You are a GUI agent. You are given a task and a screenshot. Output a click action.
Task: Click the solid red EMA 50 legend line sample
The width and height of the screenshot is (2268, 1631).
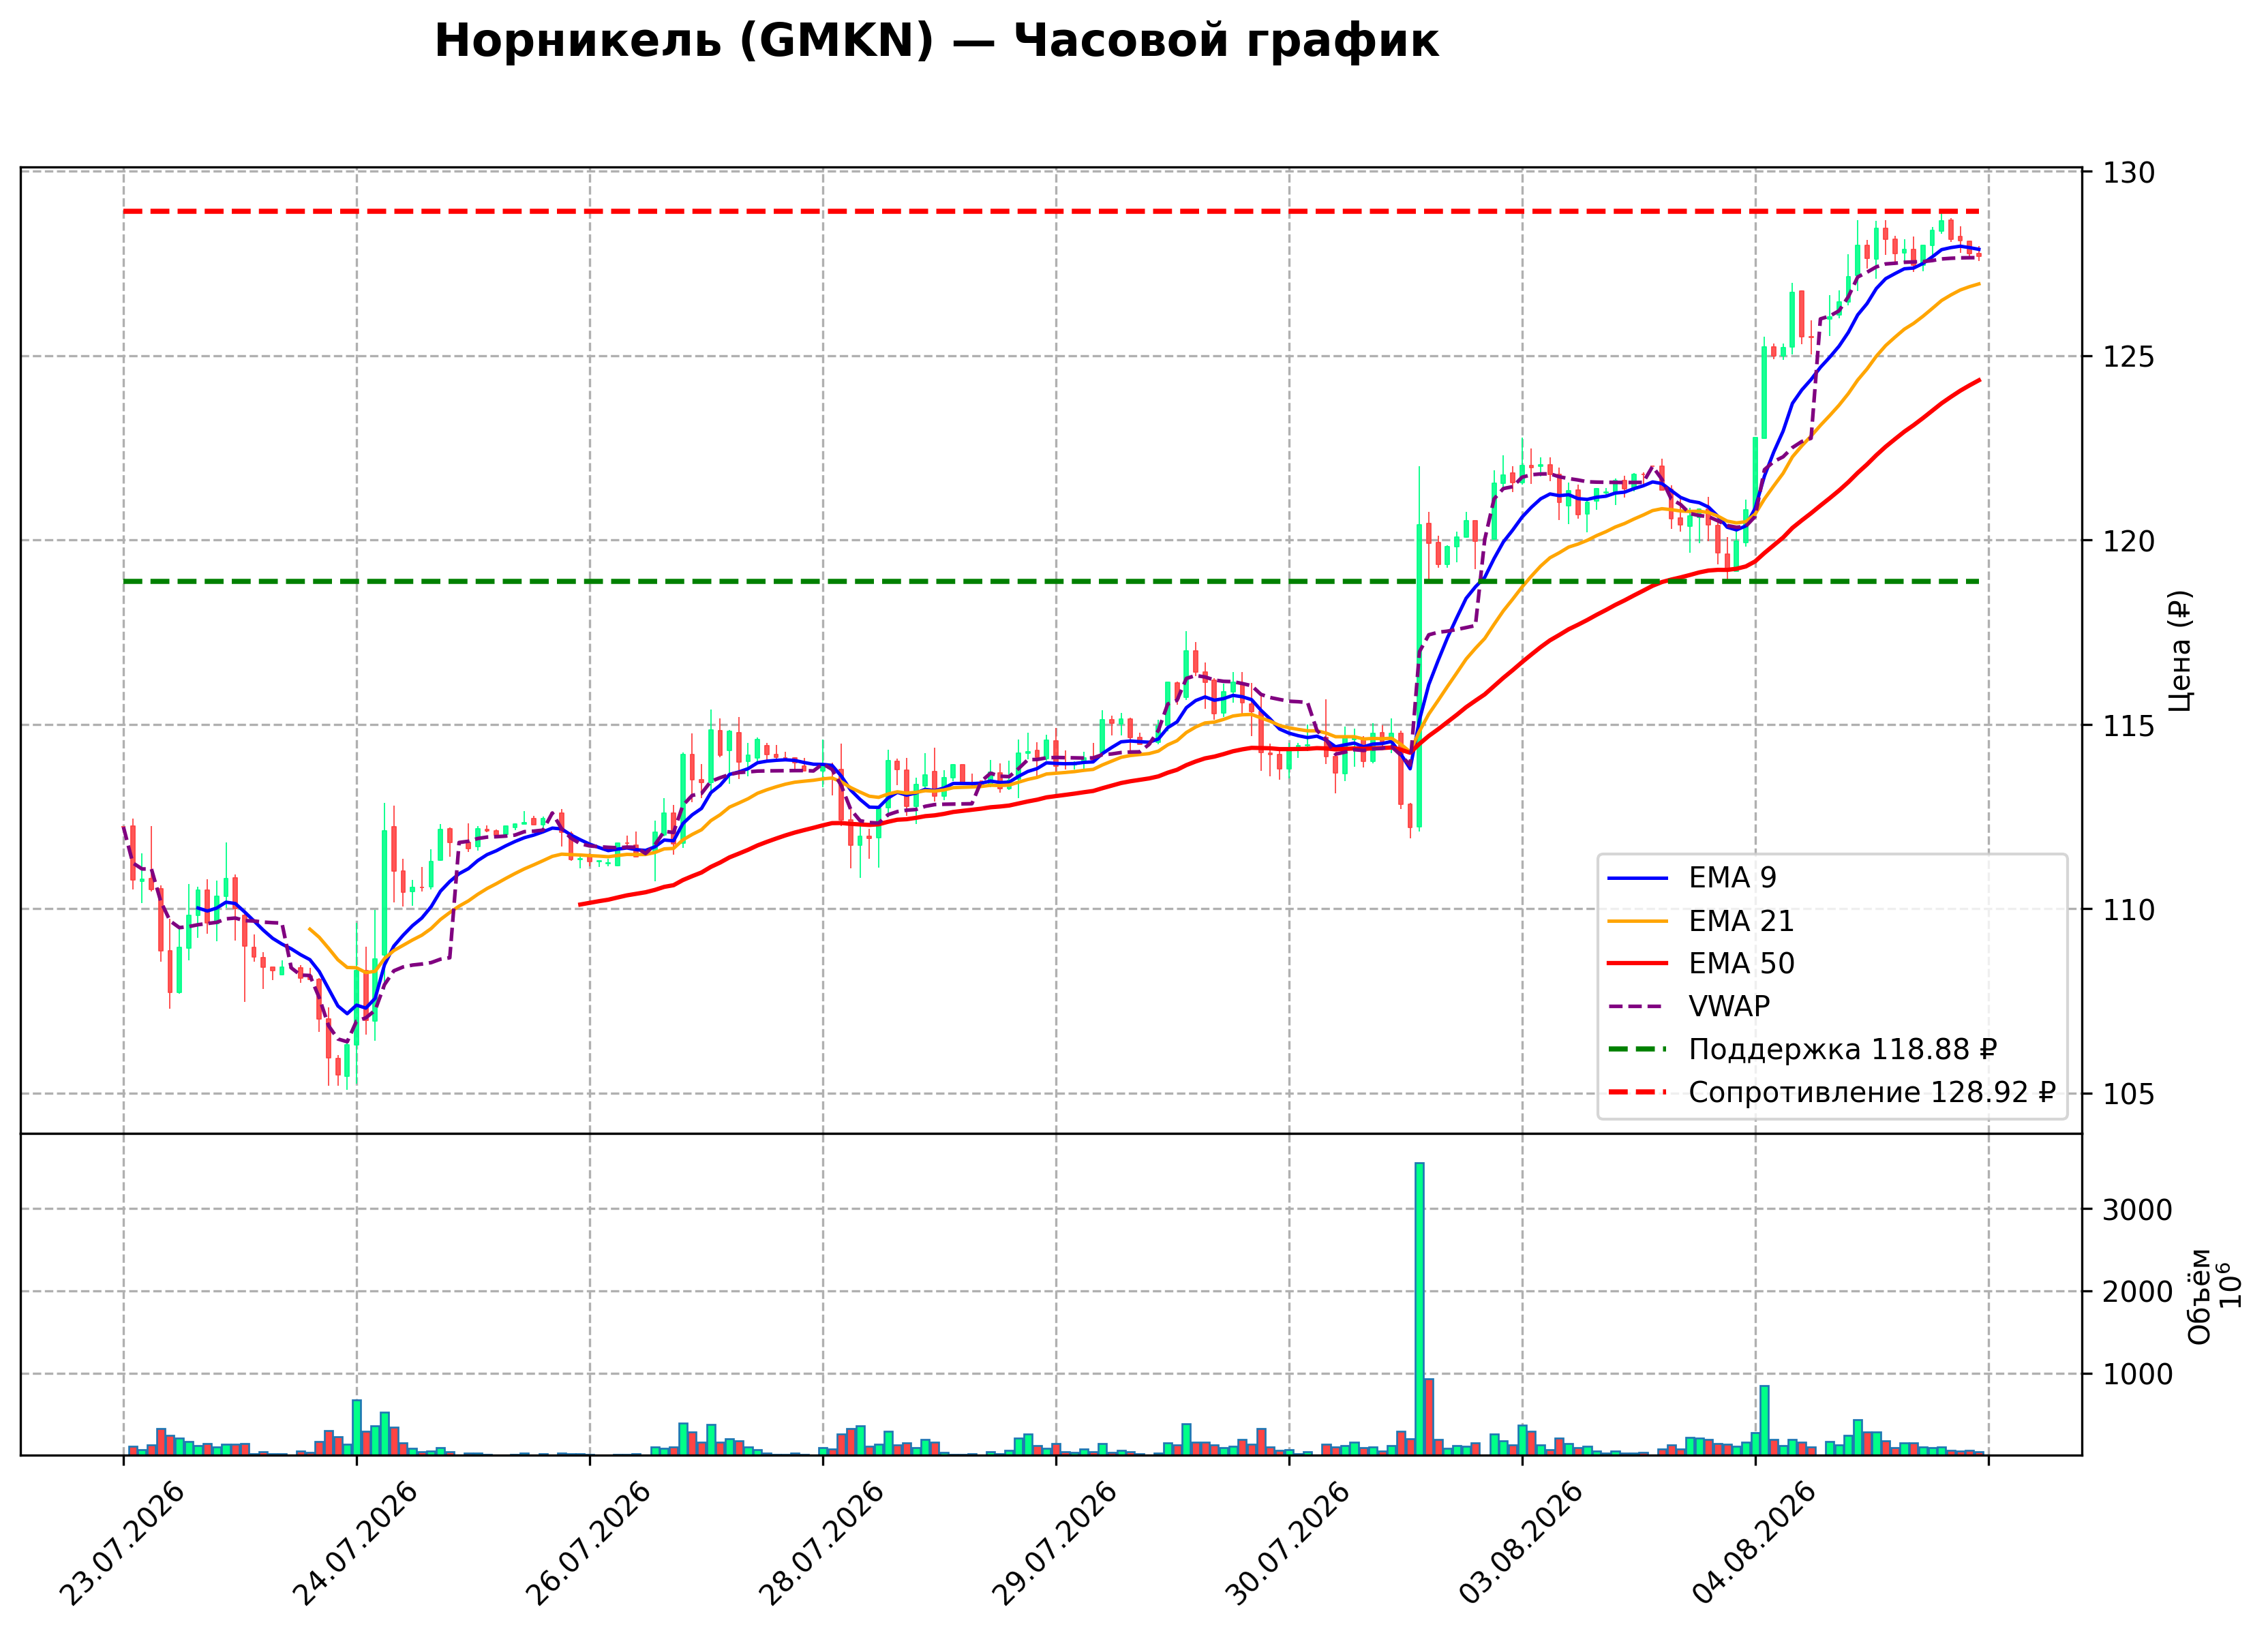1638,964
